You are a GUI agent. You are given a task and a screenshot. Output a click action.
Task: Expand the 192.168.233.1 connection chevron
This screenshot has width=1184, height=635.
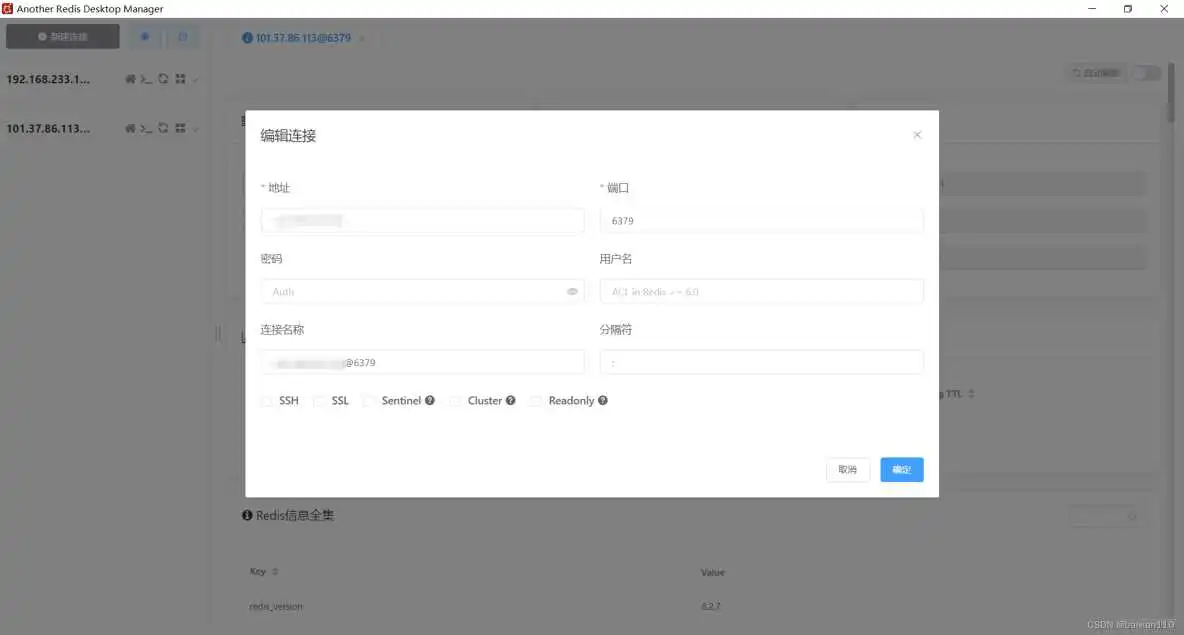pyautogui.click(x=196, y=79)
